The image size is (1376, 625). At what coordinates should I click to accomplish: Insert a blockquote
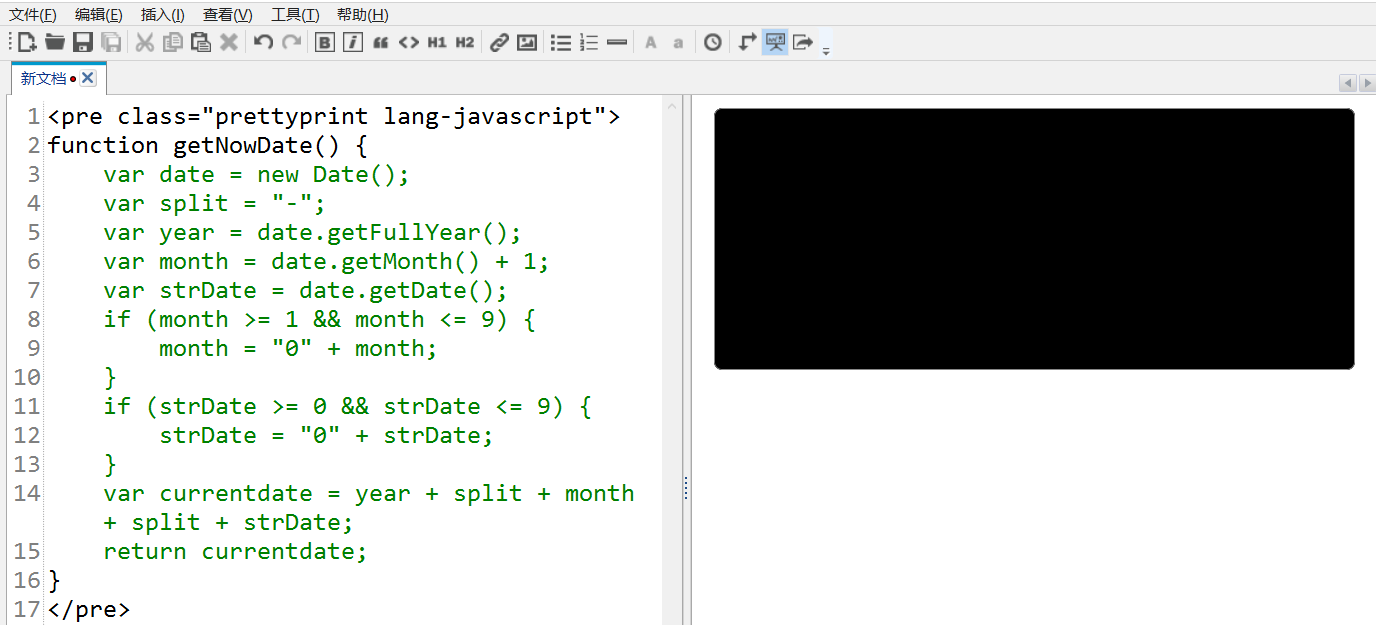coord(380,42)
